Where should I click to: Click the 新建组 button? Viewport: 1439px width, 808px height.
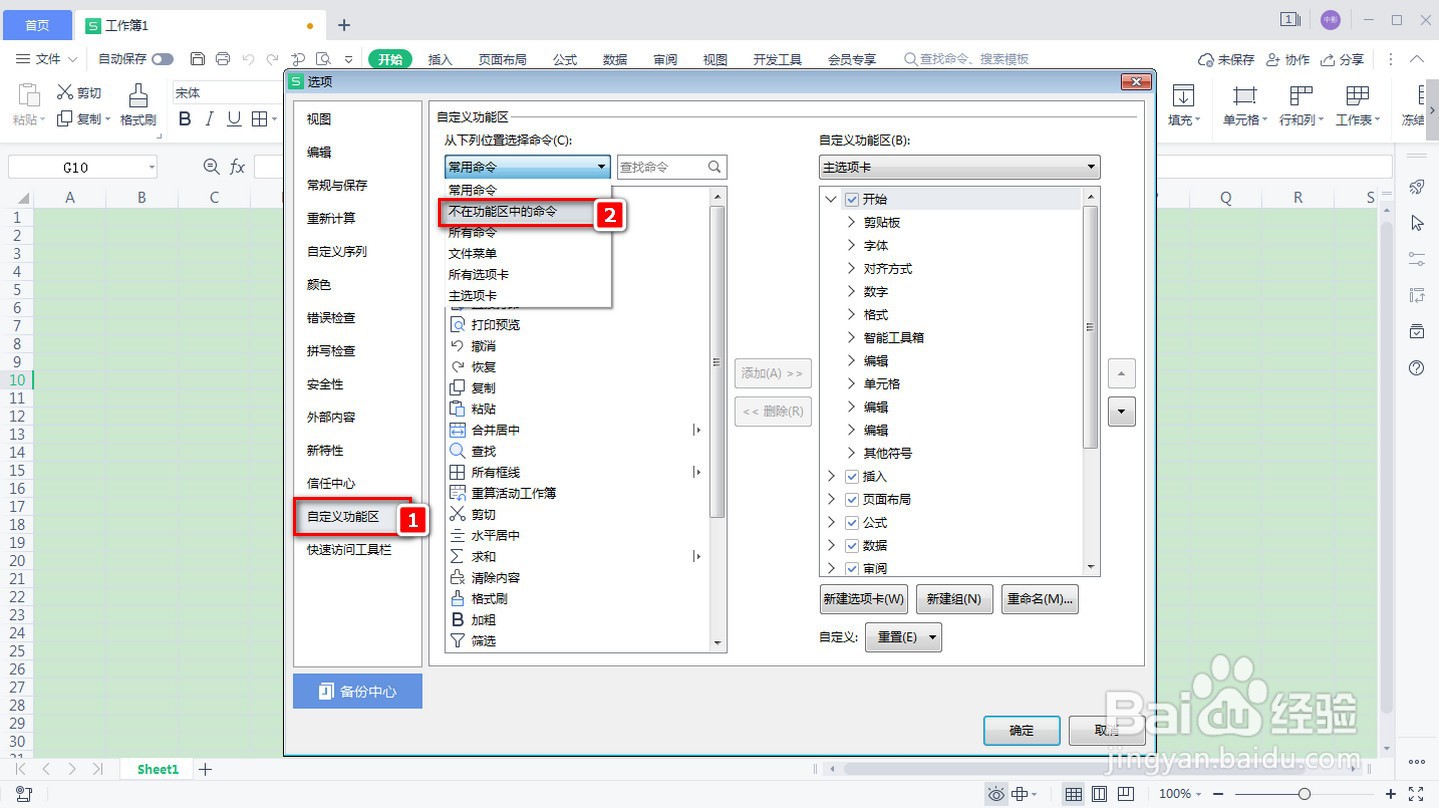(x=953, y=598)
